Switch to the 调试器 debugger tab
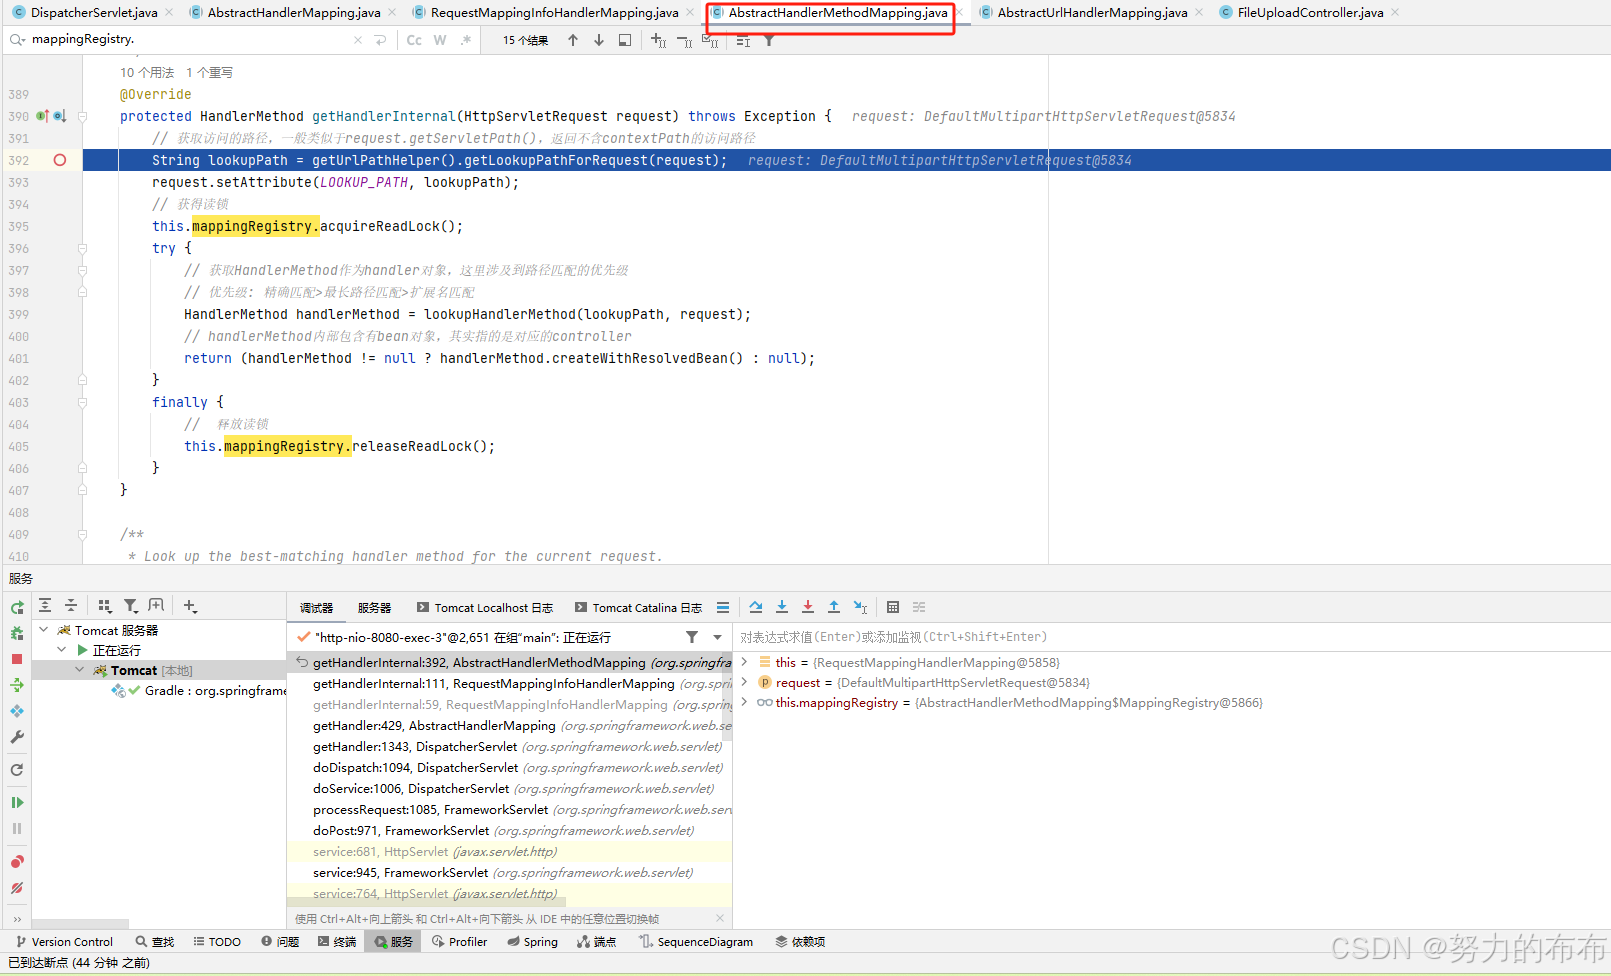Viewport: 1611px width, 976px height. point(316,608)
